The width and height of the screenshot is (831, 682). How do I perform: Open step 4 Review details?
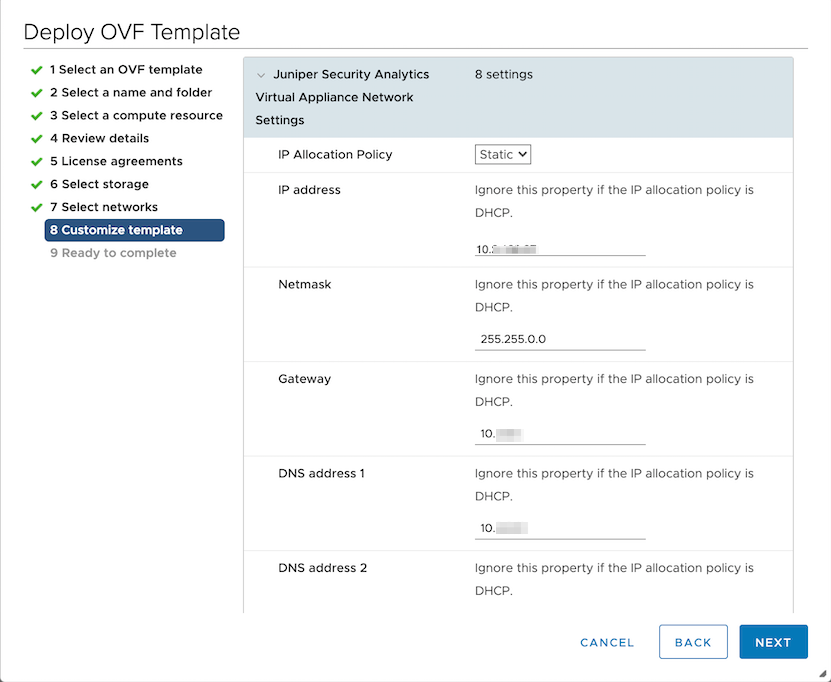coord(99,139)
